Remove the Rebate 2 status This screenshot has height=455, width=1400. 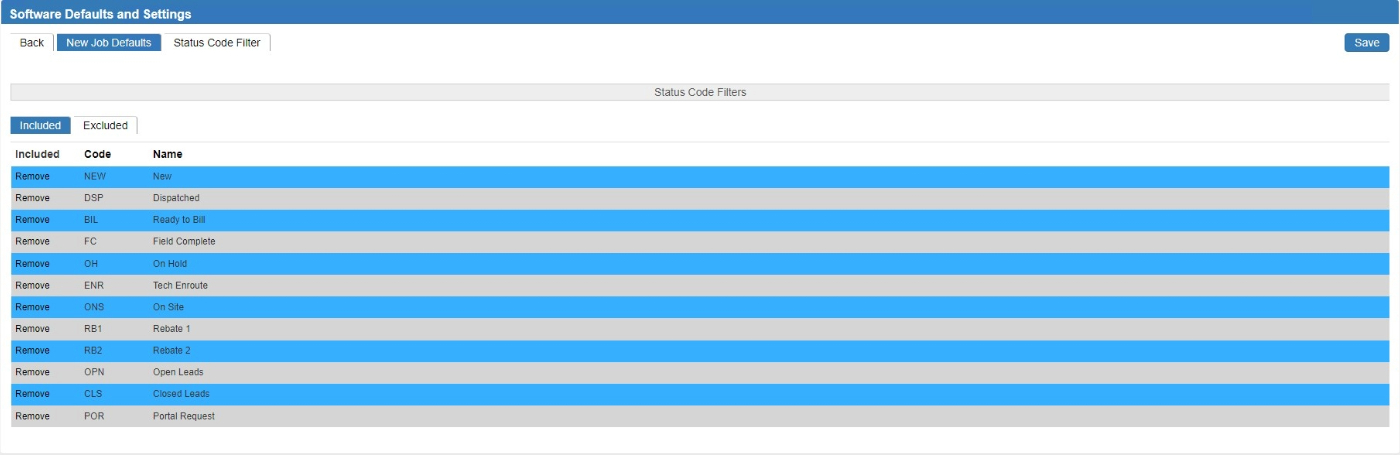33,351
